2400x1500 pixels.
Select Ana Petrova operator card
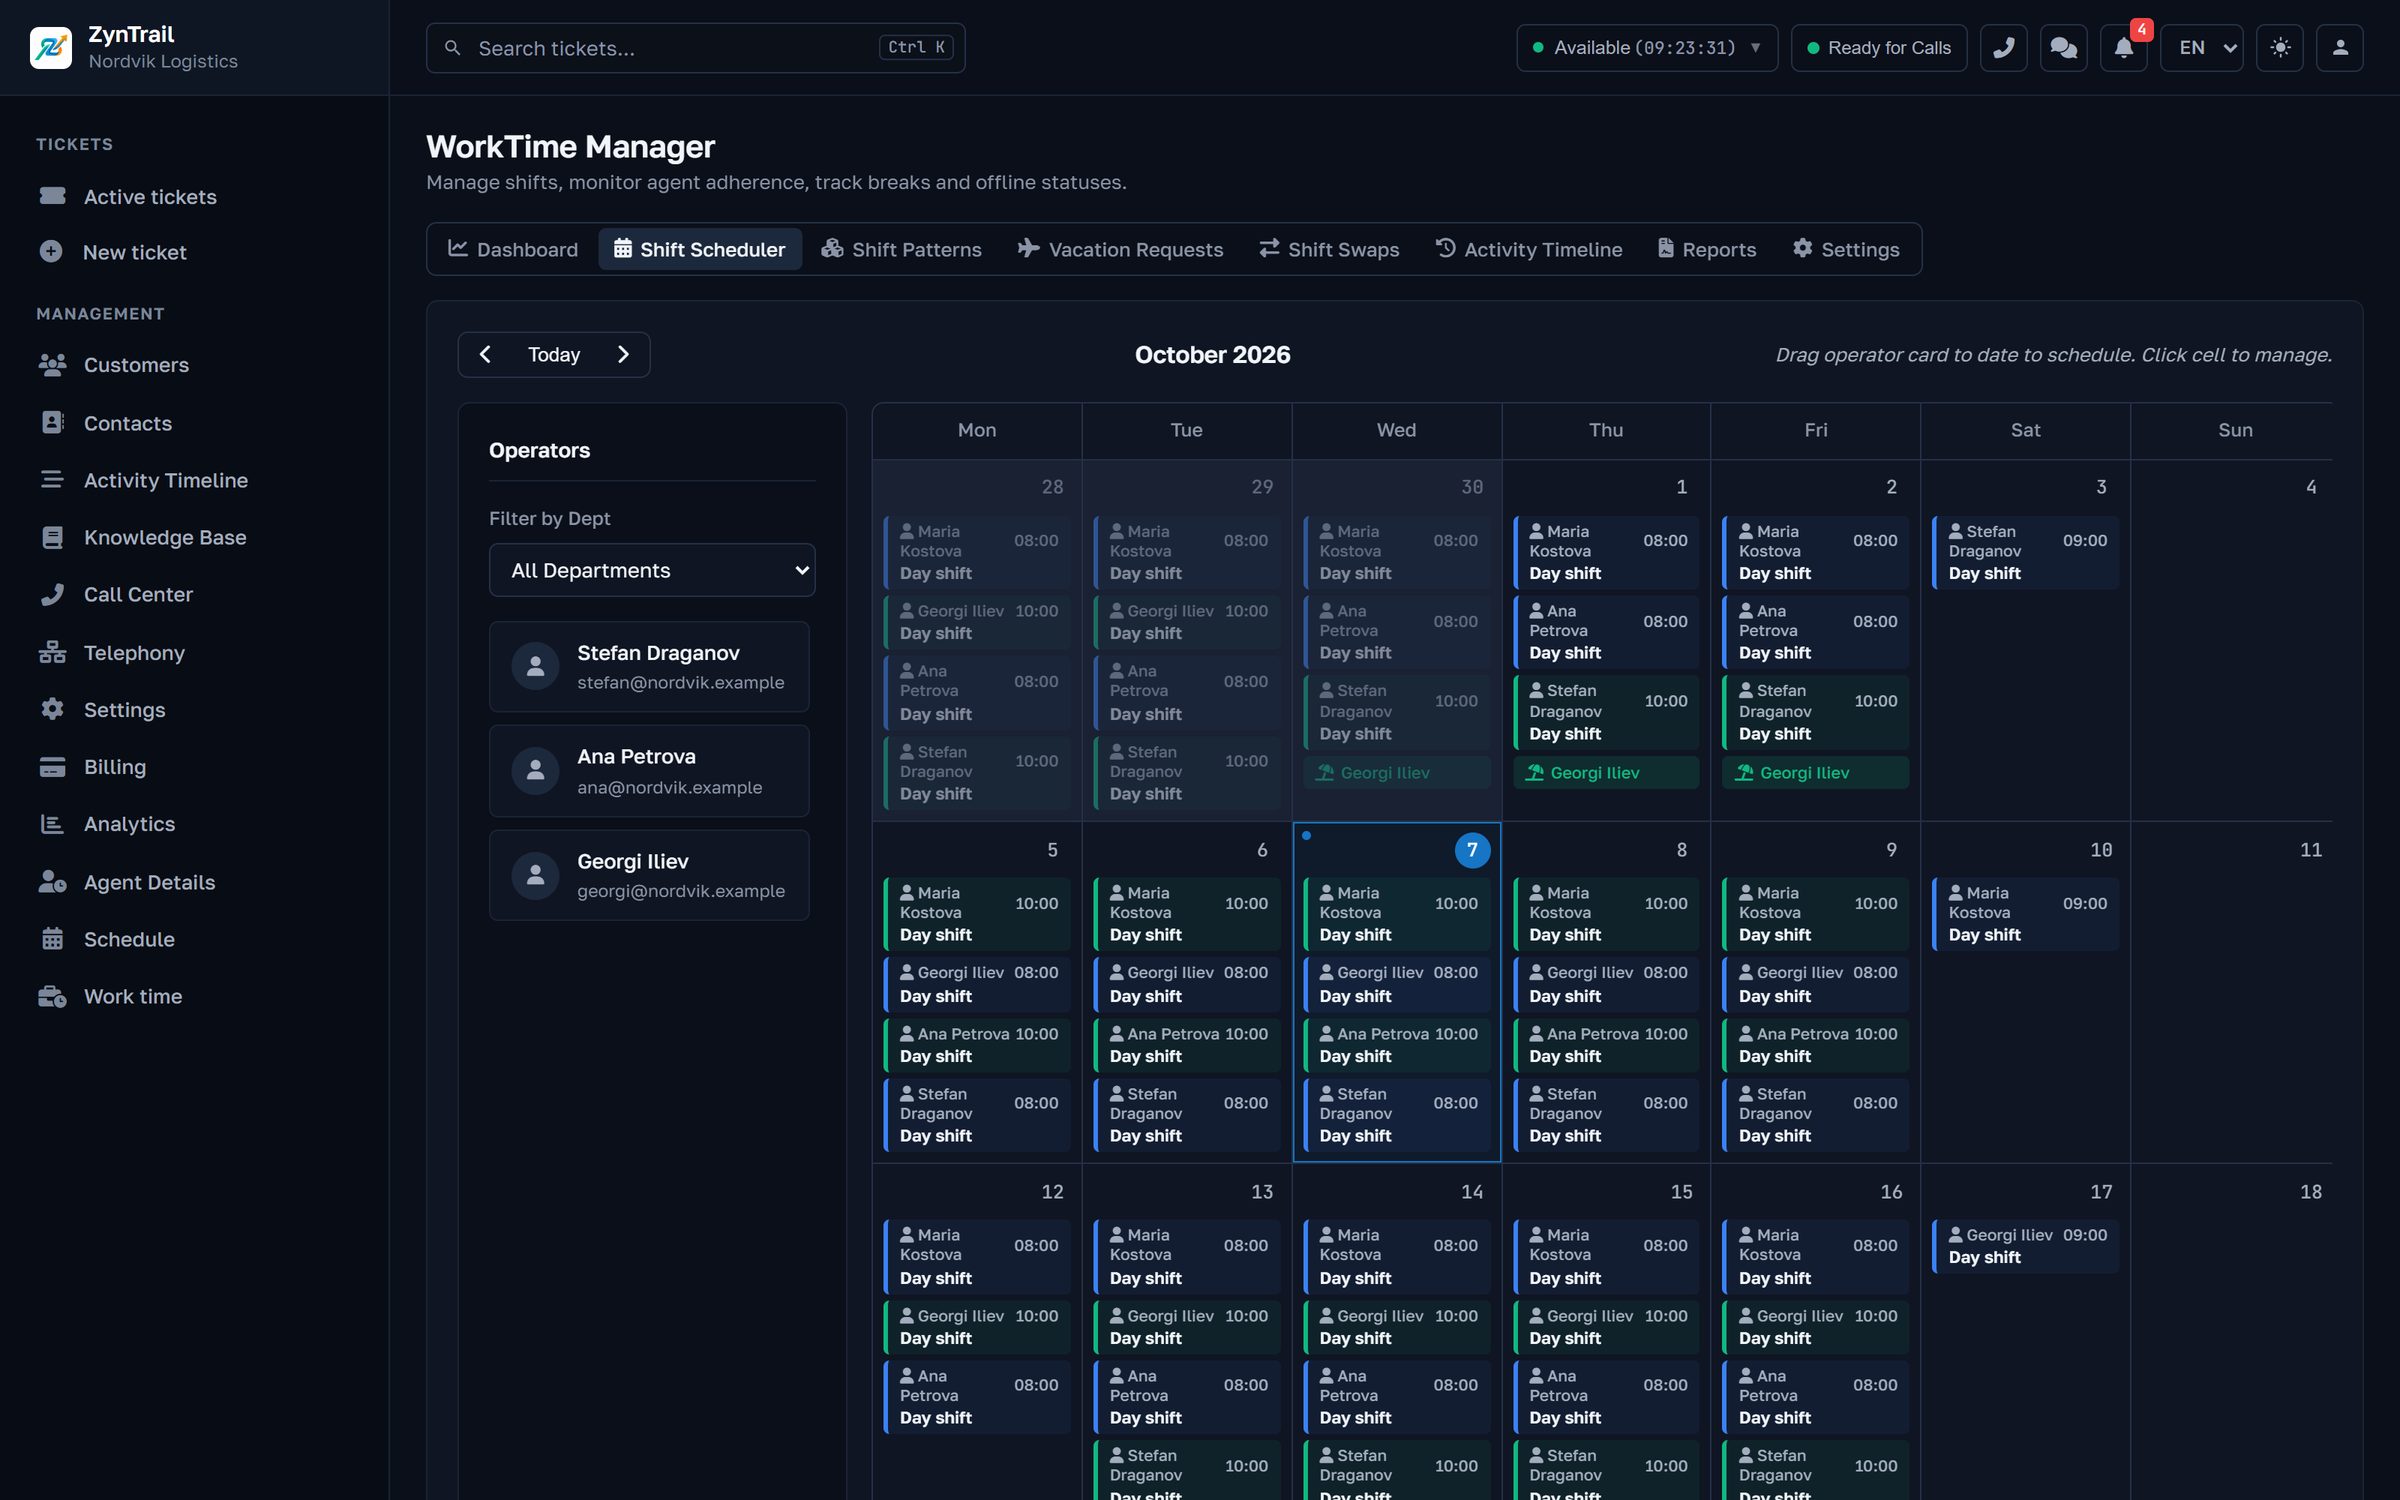click(649, 771)
